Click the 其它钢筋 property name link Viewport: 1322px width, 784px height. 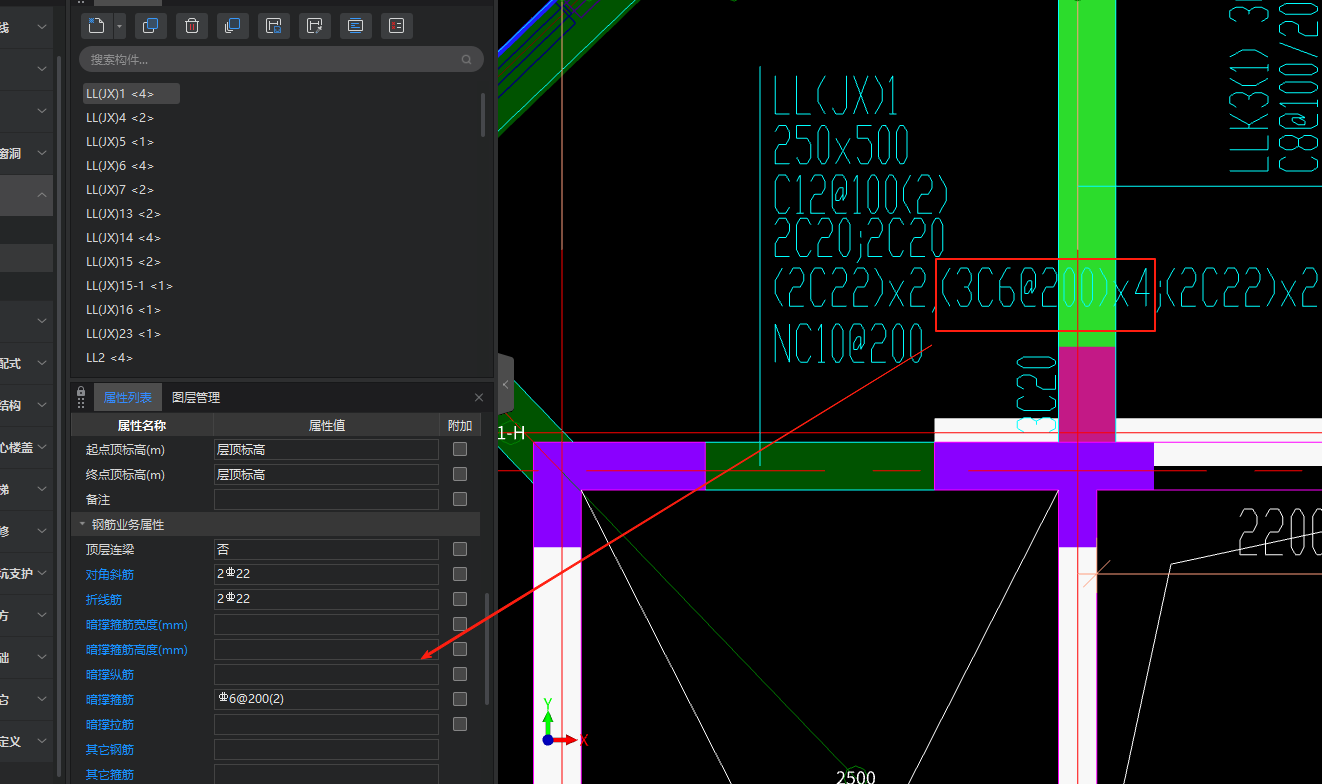point(110,750)
